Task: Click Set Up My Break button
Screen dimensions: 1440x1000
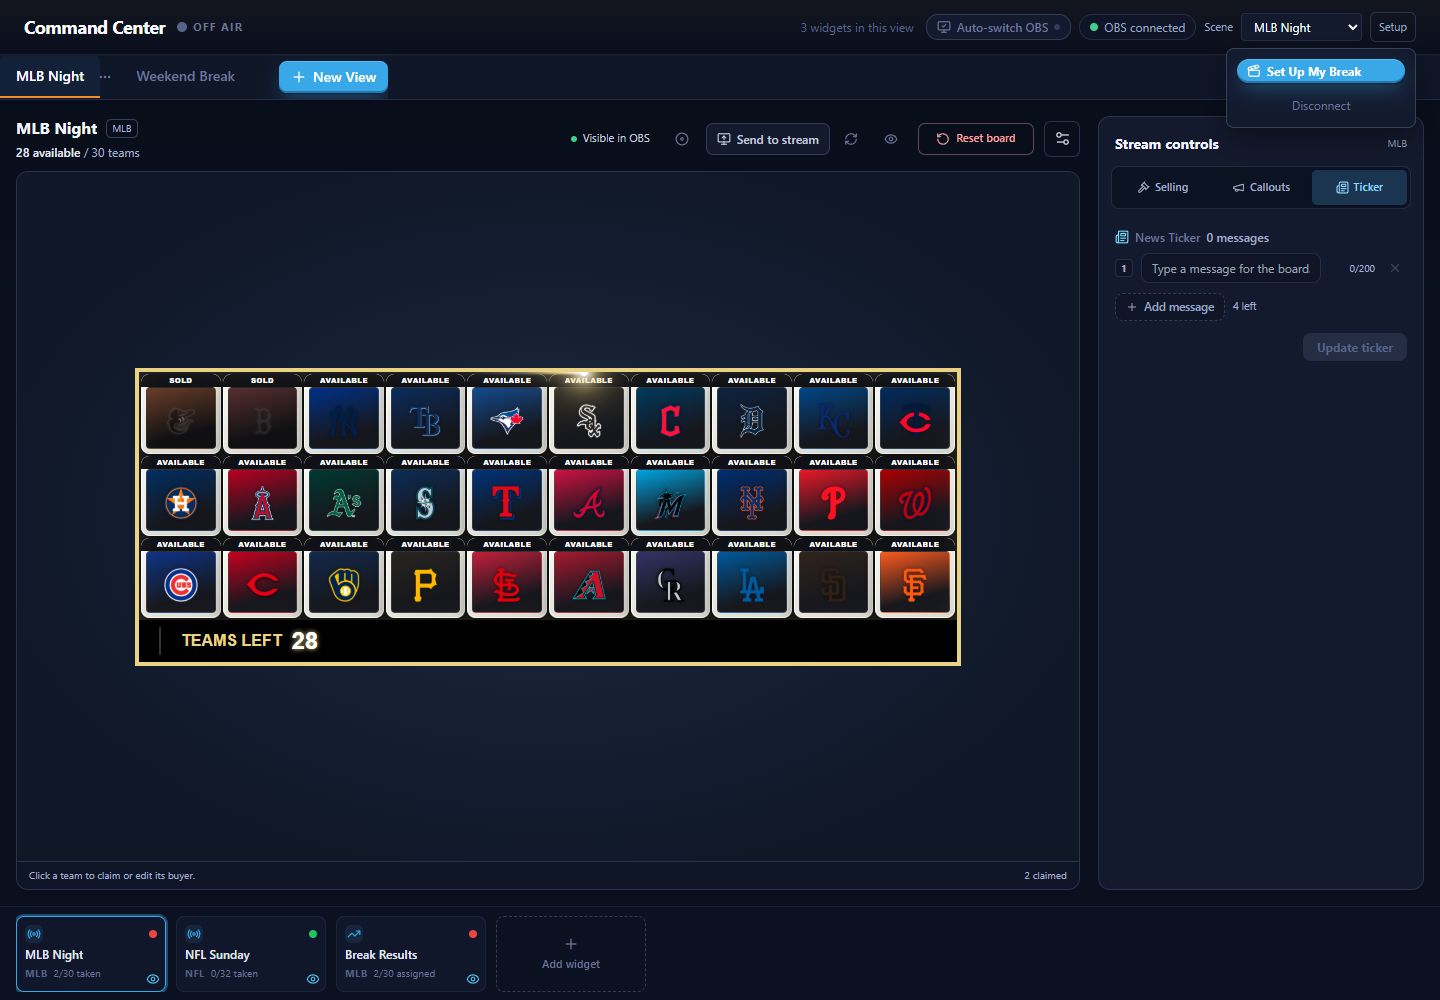Action: (1321, 71)
